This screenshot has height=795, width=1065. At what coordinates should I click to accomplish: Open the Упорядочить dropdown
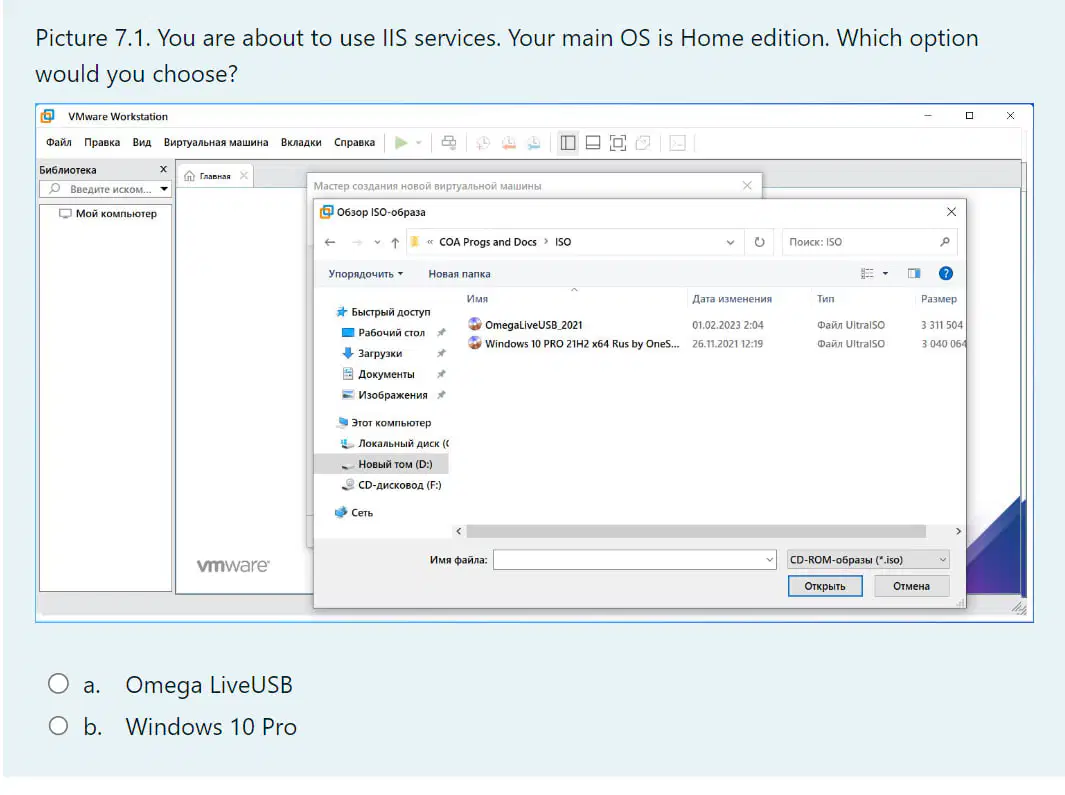(x=365, y=274)
